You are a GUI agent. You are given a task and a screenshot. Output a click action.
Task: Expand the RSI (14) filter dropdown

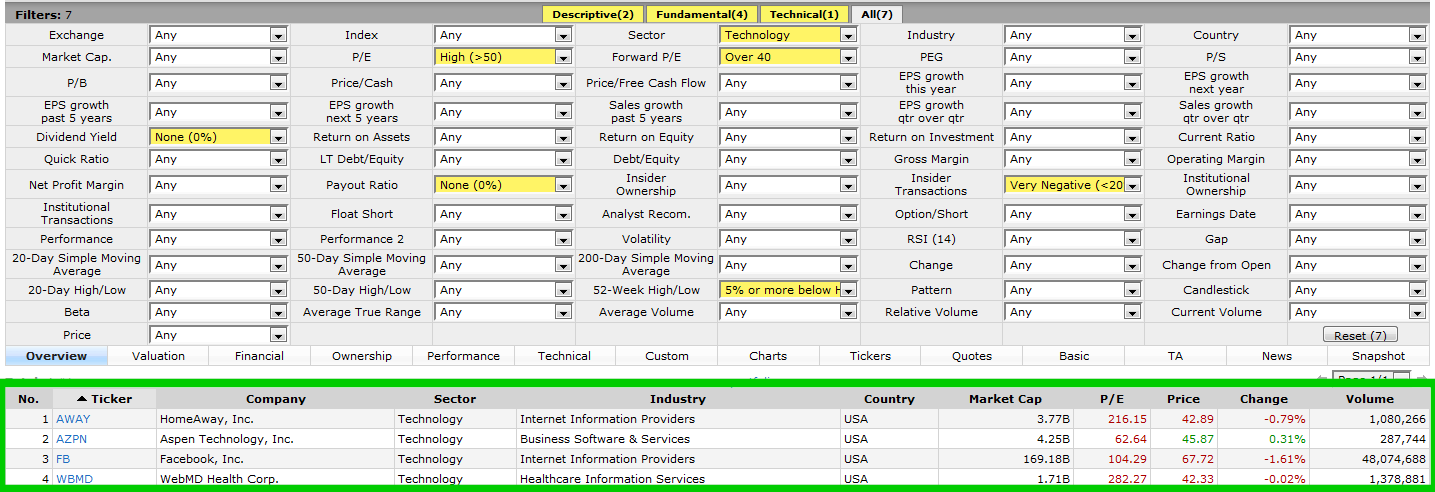(x=1073, y=239)
